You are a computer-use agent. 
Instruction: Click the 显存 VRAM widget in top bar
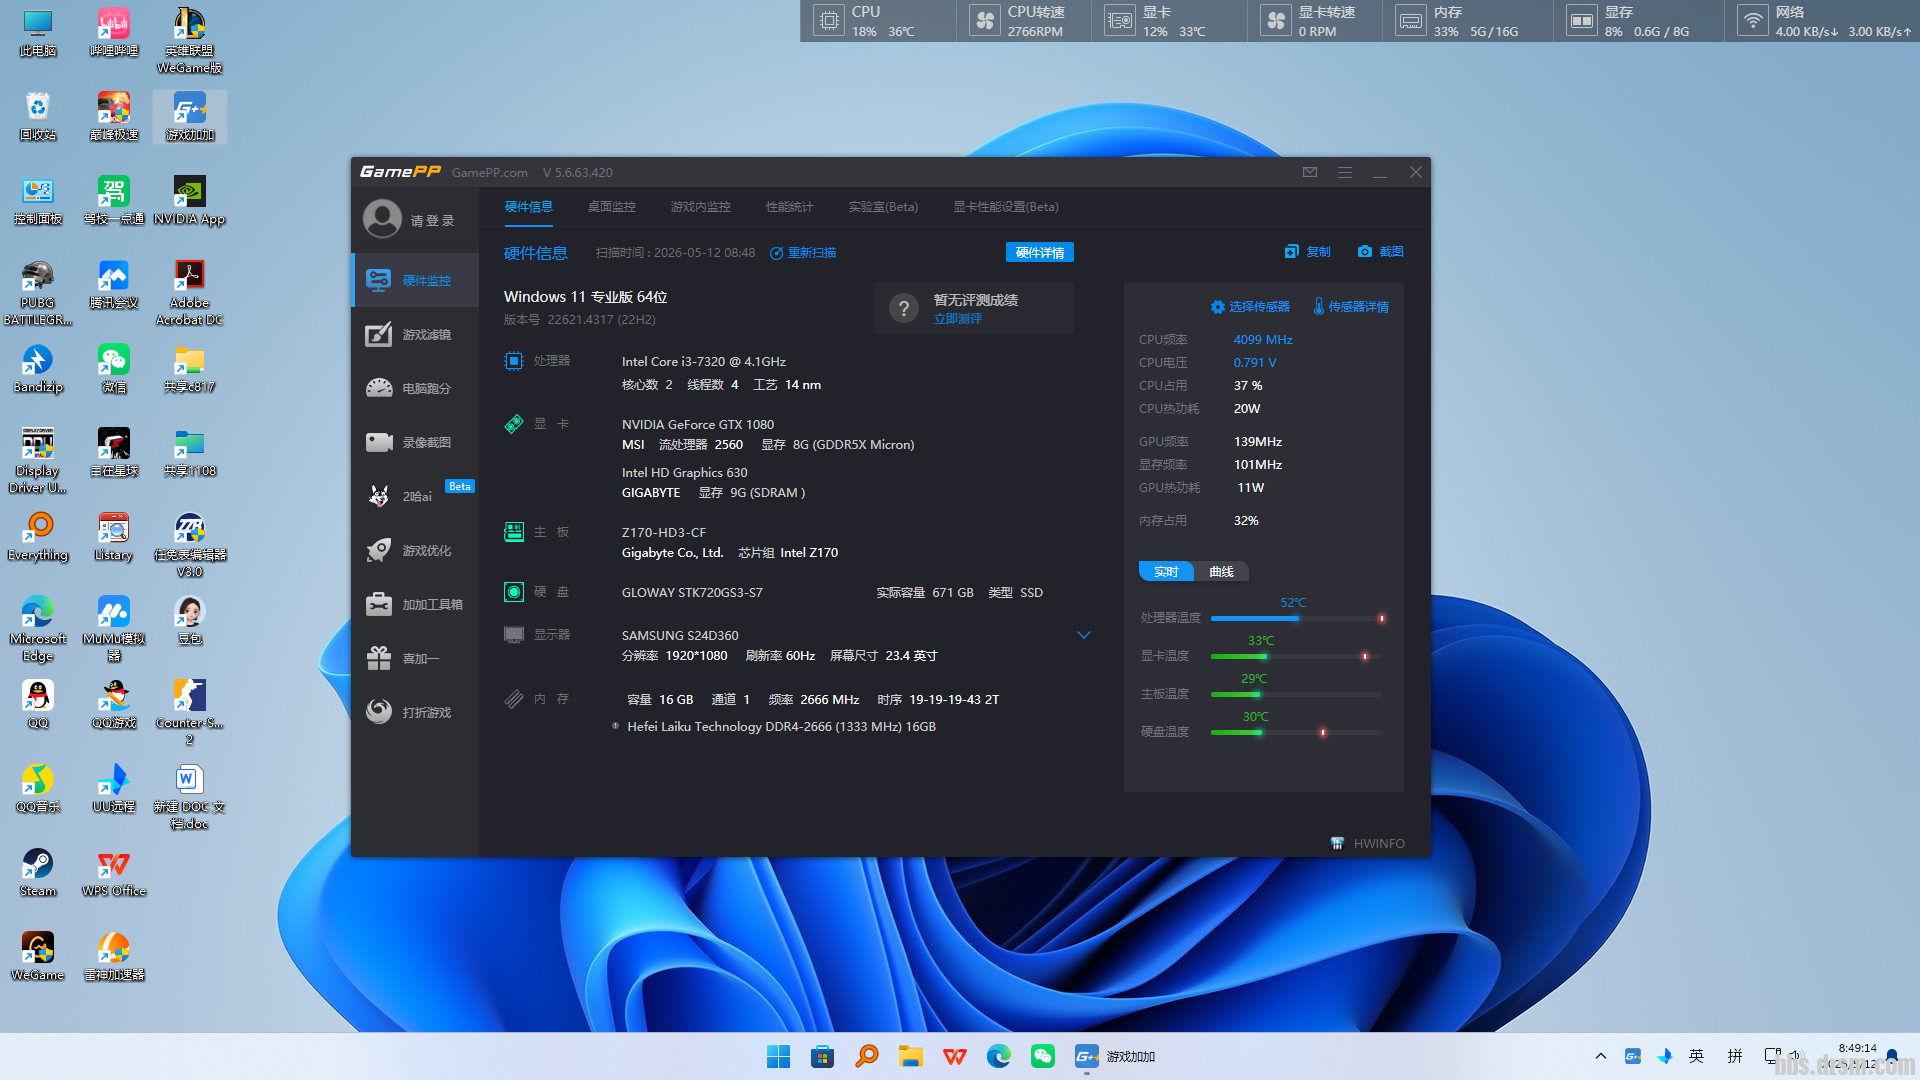click(1638, 21)
